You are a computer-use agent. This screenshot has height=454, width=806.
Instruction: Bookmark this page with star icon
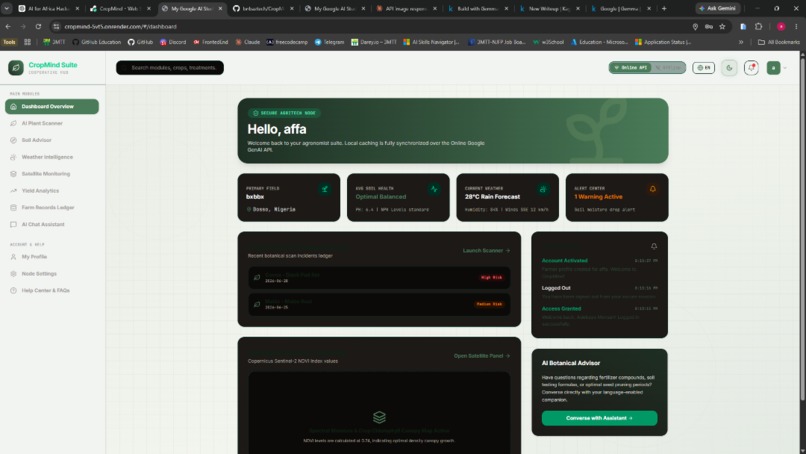click(722, 26)
